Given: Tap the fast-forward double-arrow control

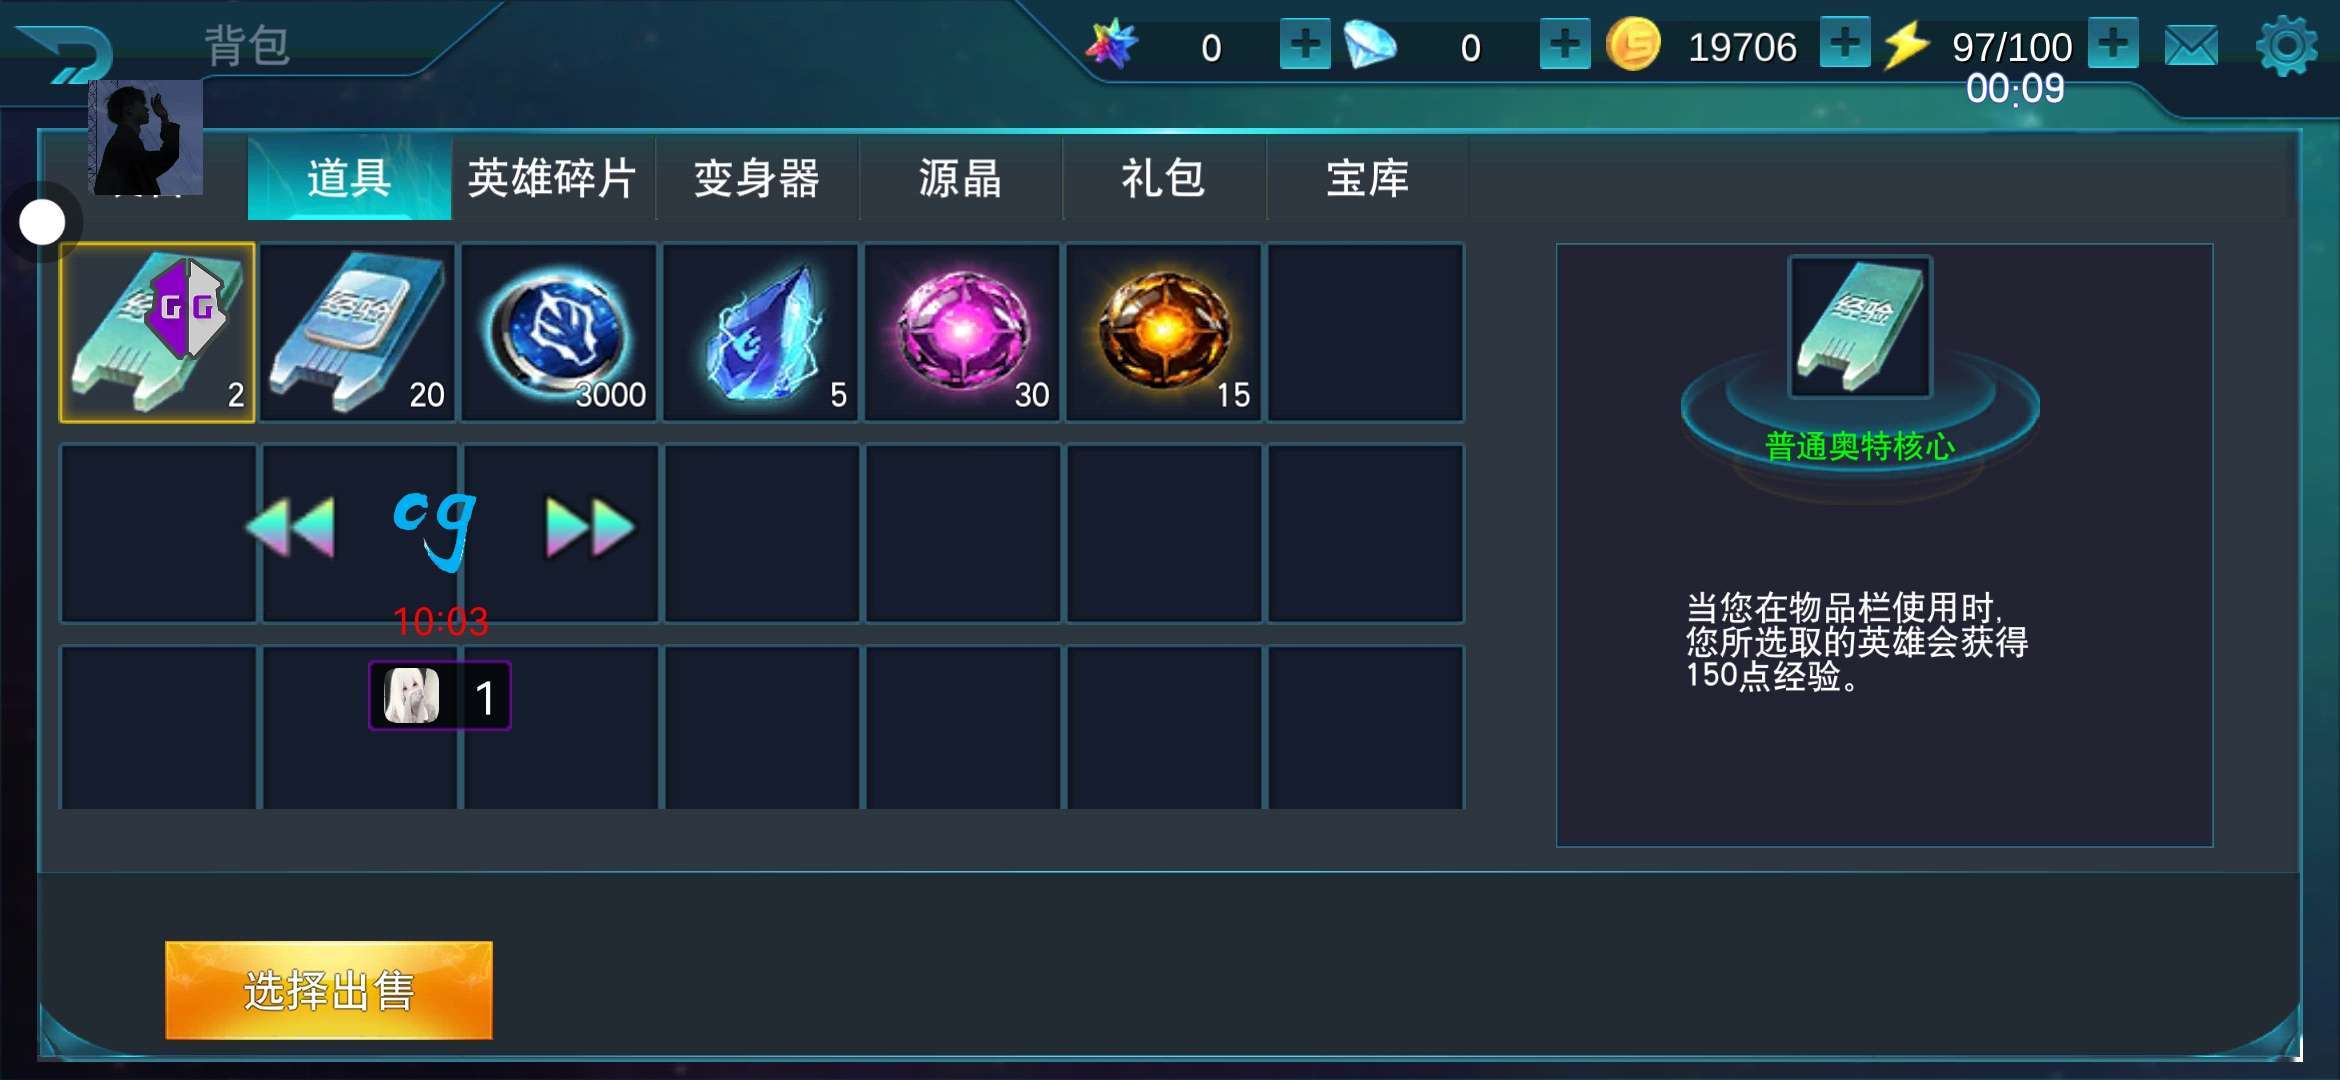Looking at the screenshot, I should click(x=590, y=527).
